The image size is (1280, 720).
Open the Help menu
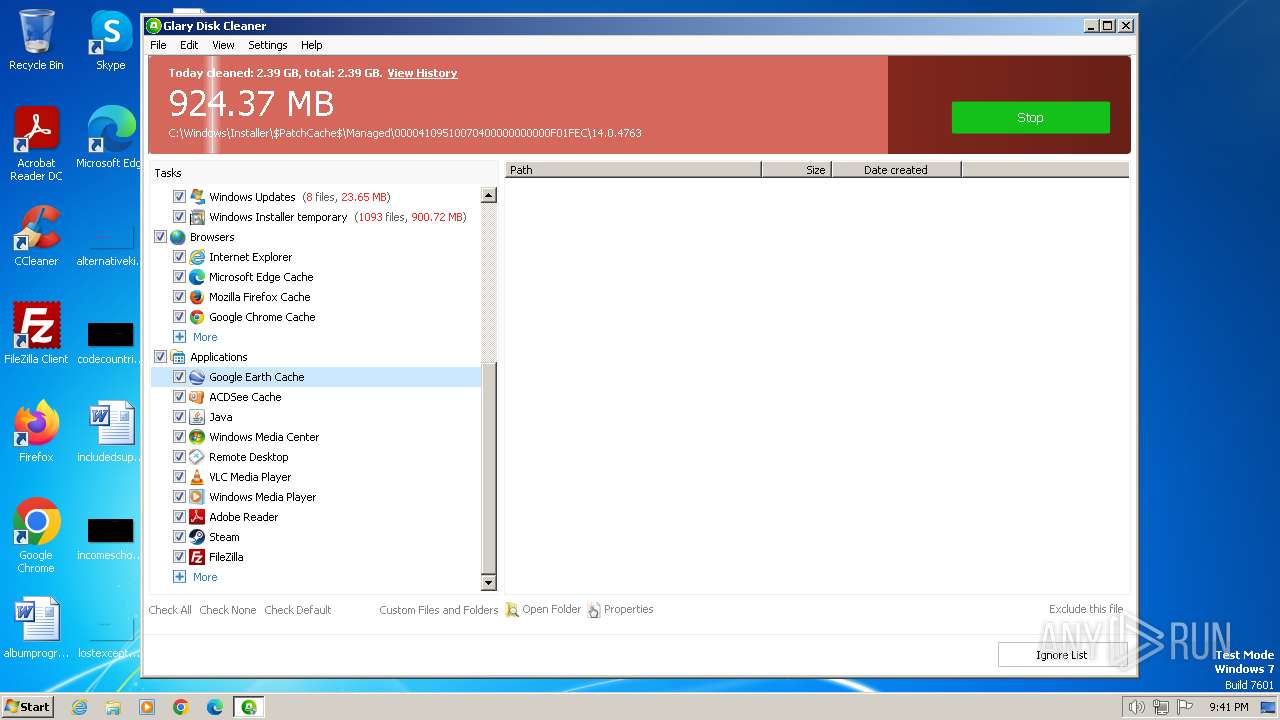[x=312, y=45]
